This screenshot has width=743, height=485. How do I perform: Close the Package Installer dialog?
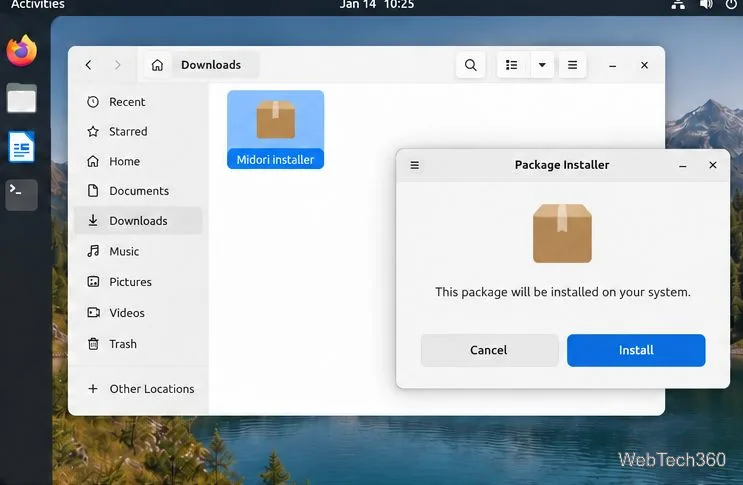click(x=713, y=165)
